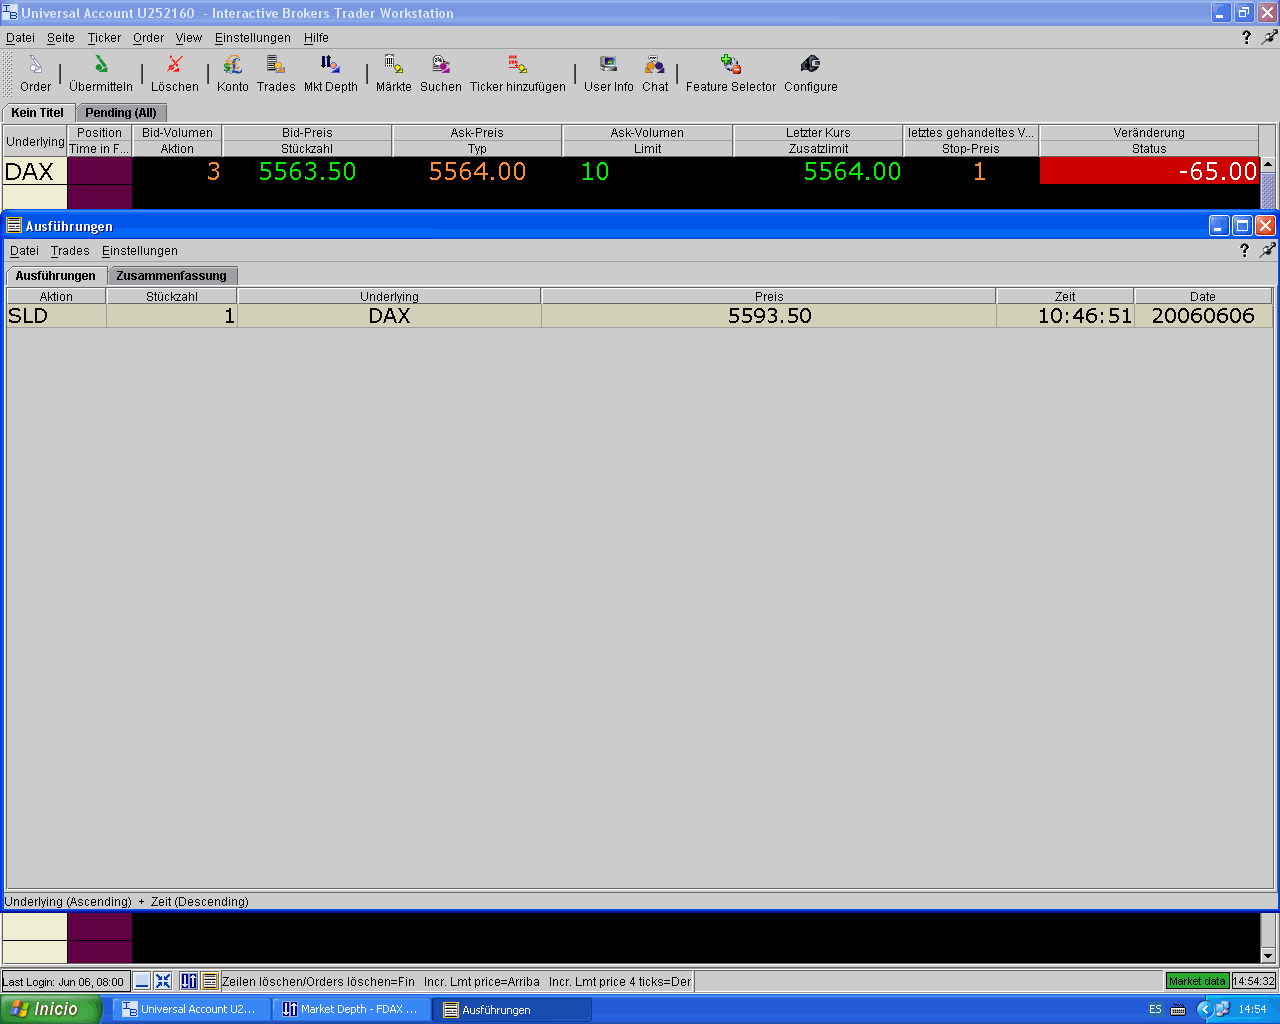
Task: Click the bid price 5563.50
Action: pos(307,171)
